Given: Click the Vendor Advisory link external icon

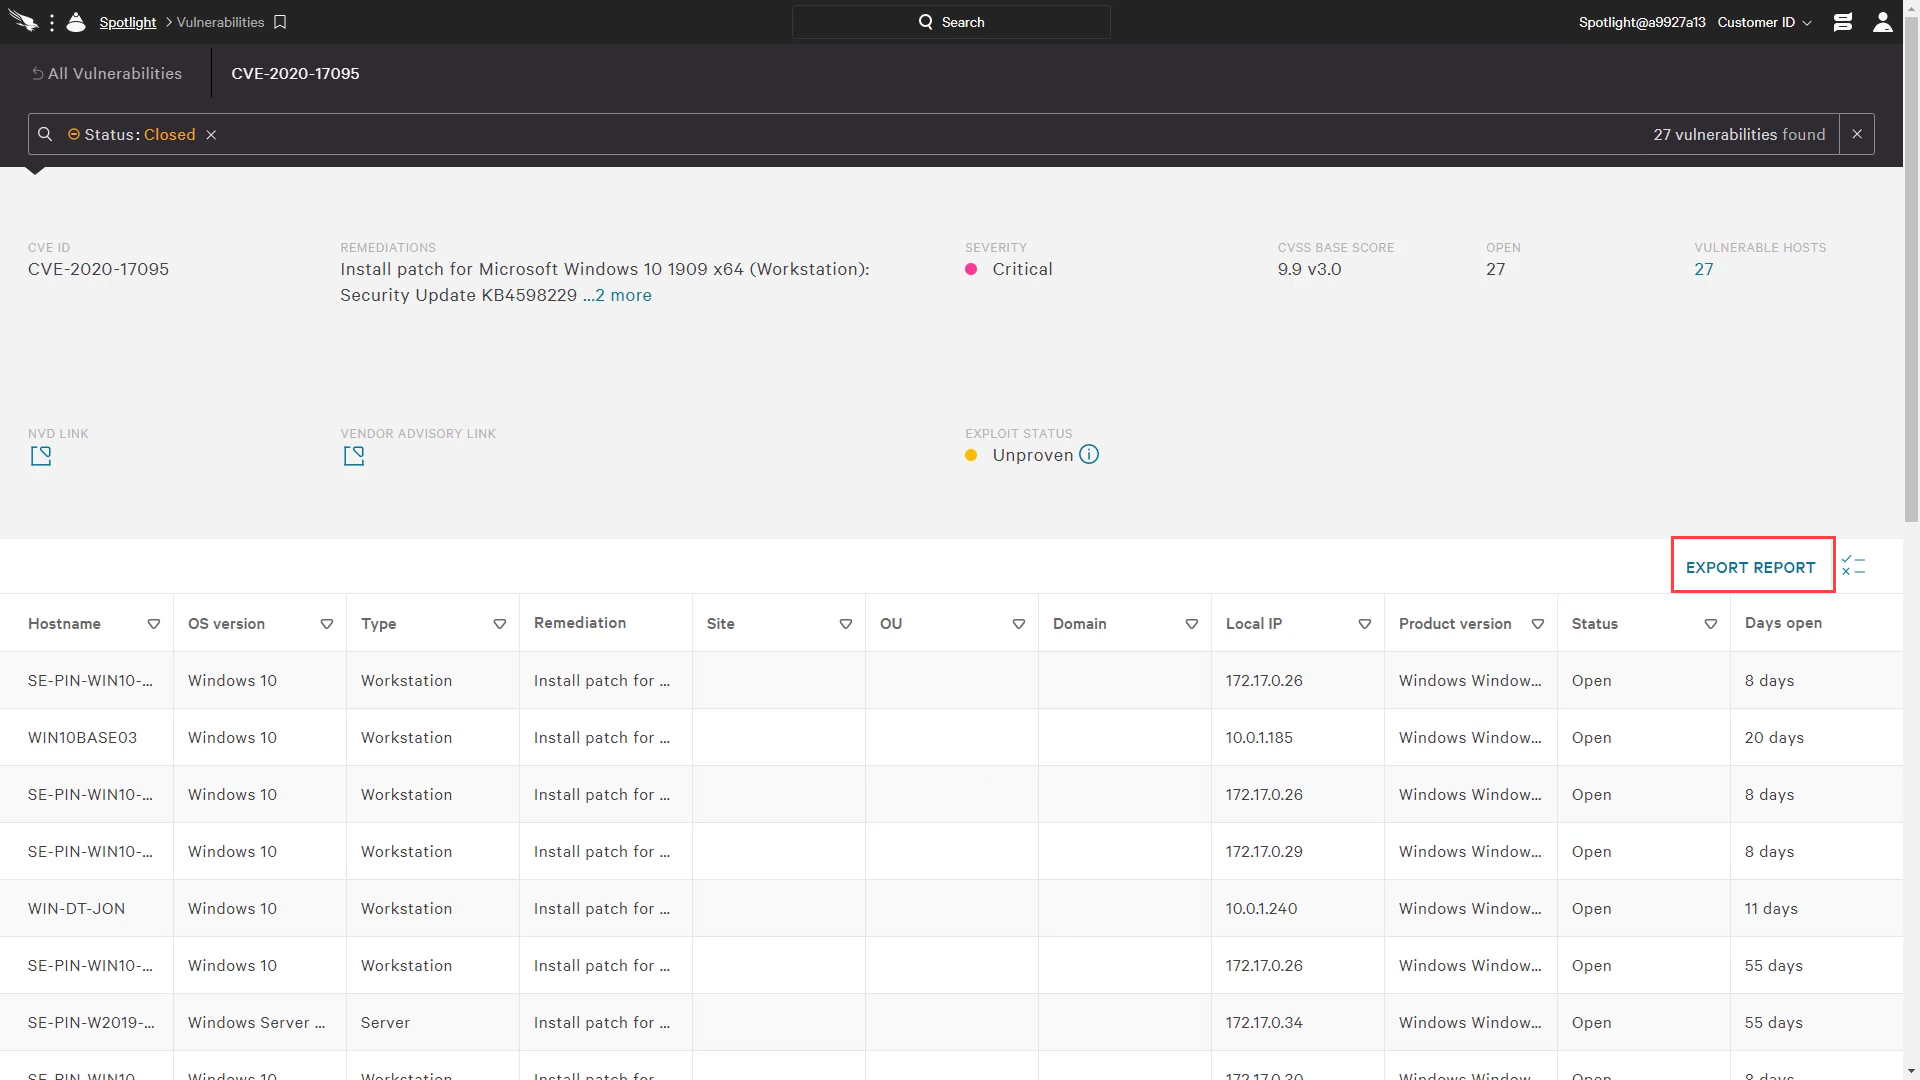Looking at the screenshot, I should click(x=353, y=456).
